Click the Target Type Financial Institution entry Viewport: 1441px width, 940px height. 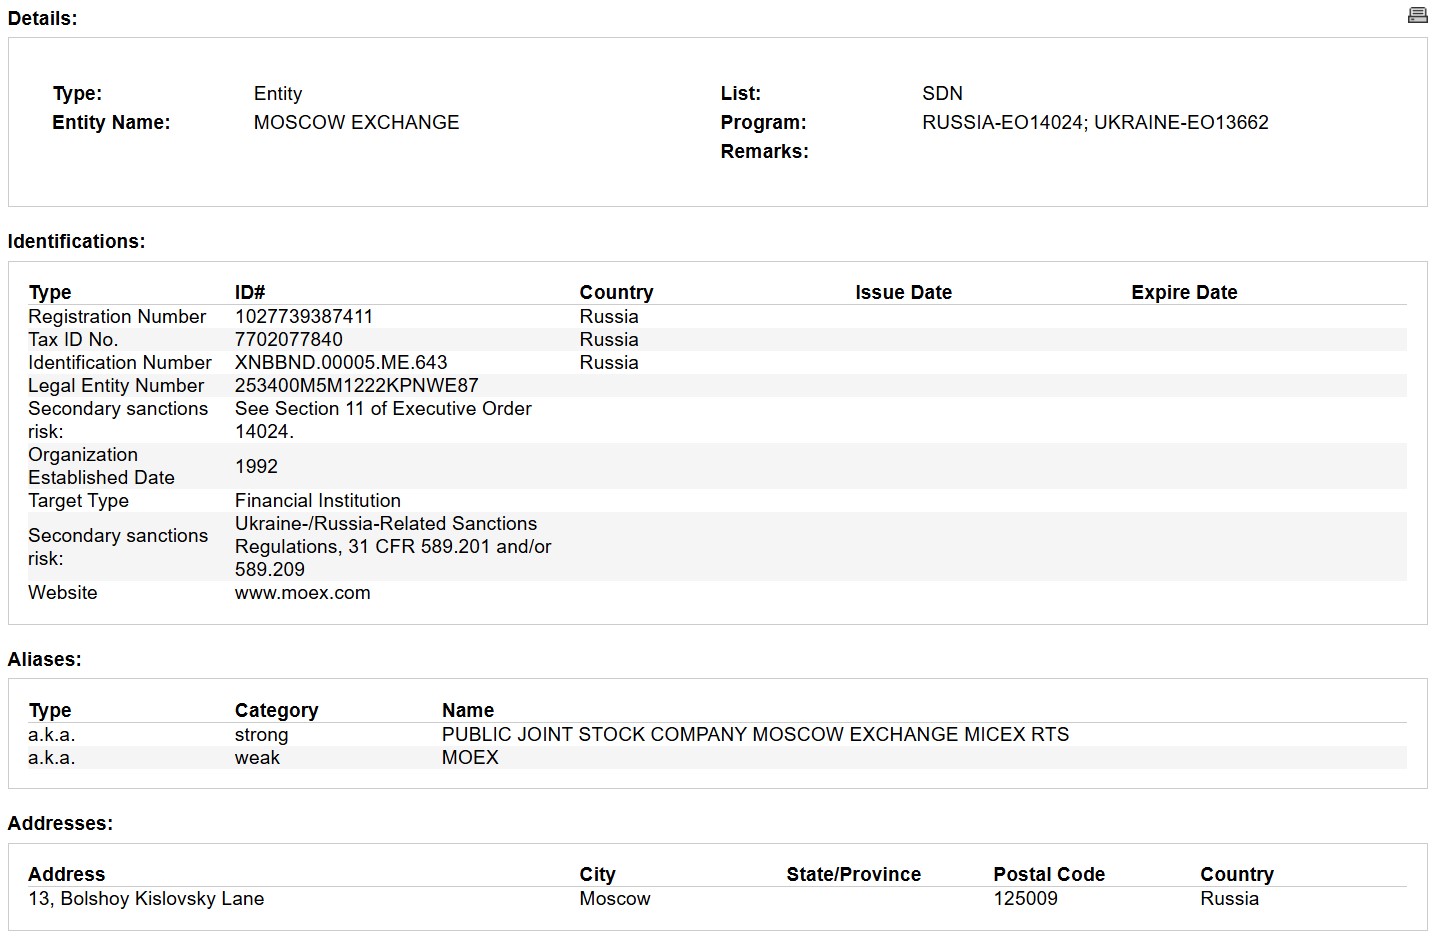317,500
